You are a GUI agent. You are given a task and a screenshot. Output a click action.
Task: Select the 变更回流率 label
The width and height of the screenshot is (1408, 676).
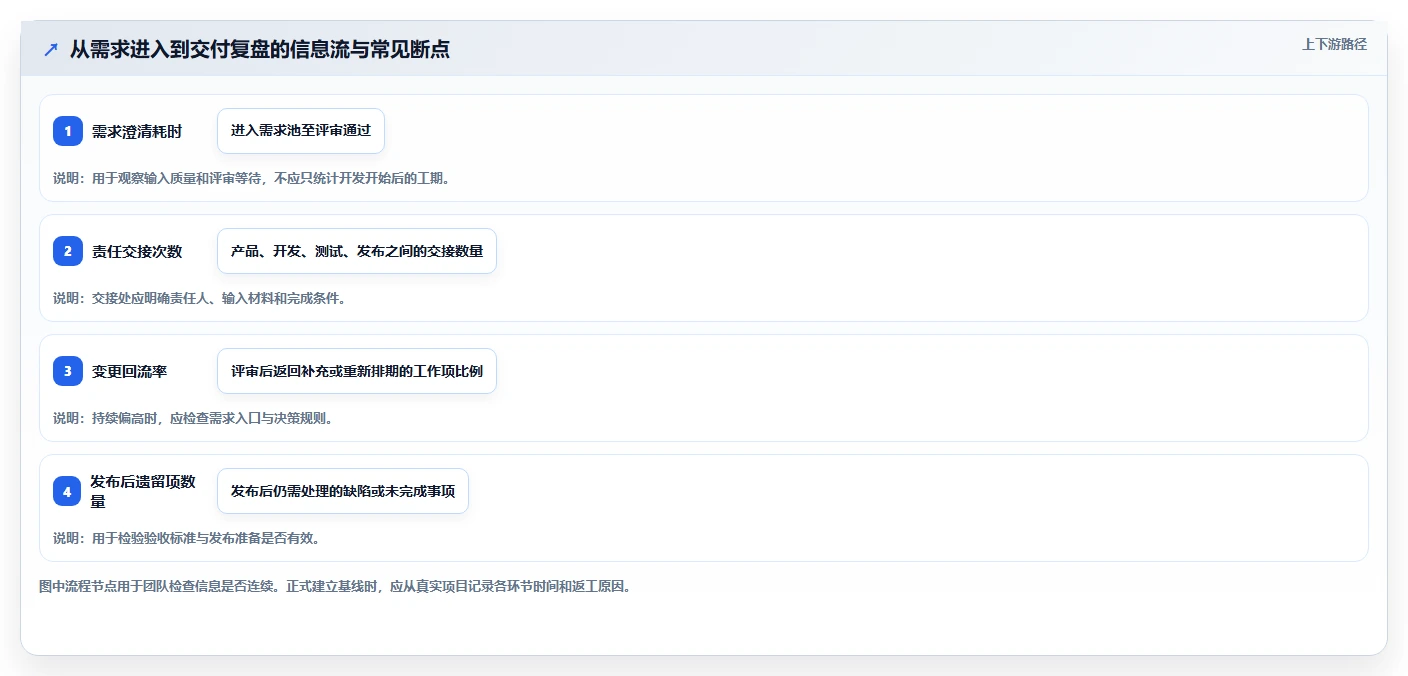[x=130, y=371]
